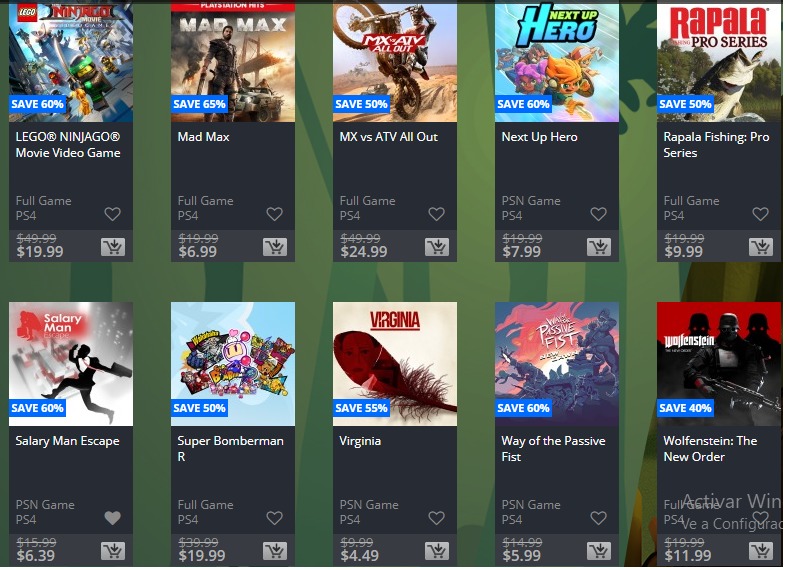The height and width of the screenshot is (570, 786).
Task: Toggle wishlist heart for Mad Max
Action: [x=274, y=214]
